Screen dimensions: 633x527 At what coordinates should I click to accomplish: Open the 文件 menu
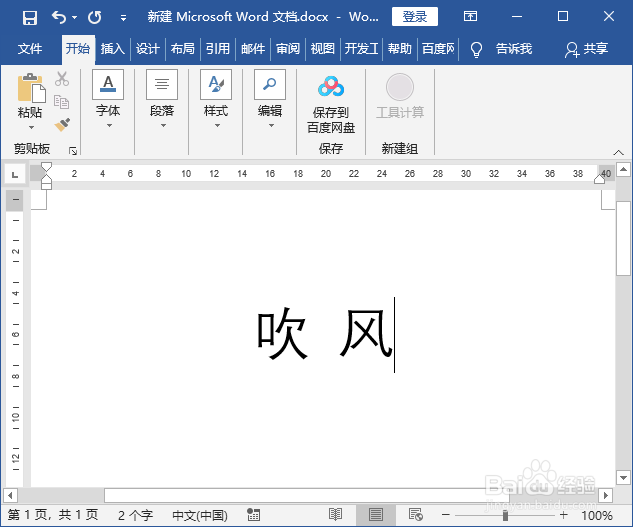pos(30,49)
